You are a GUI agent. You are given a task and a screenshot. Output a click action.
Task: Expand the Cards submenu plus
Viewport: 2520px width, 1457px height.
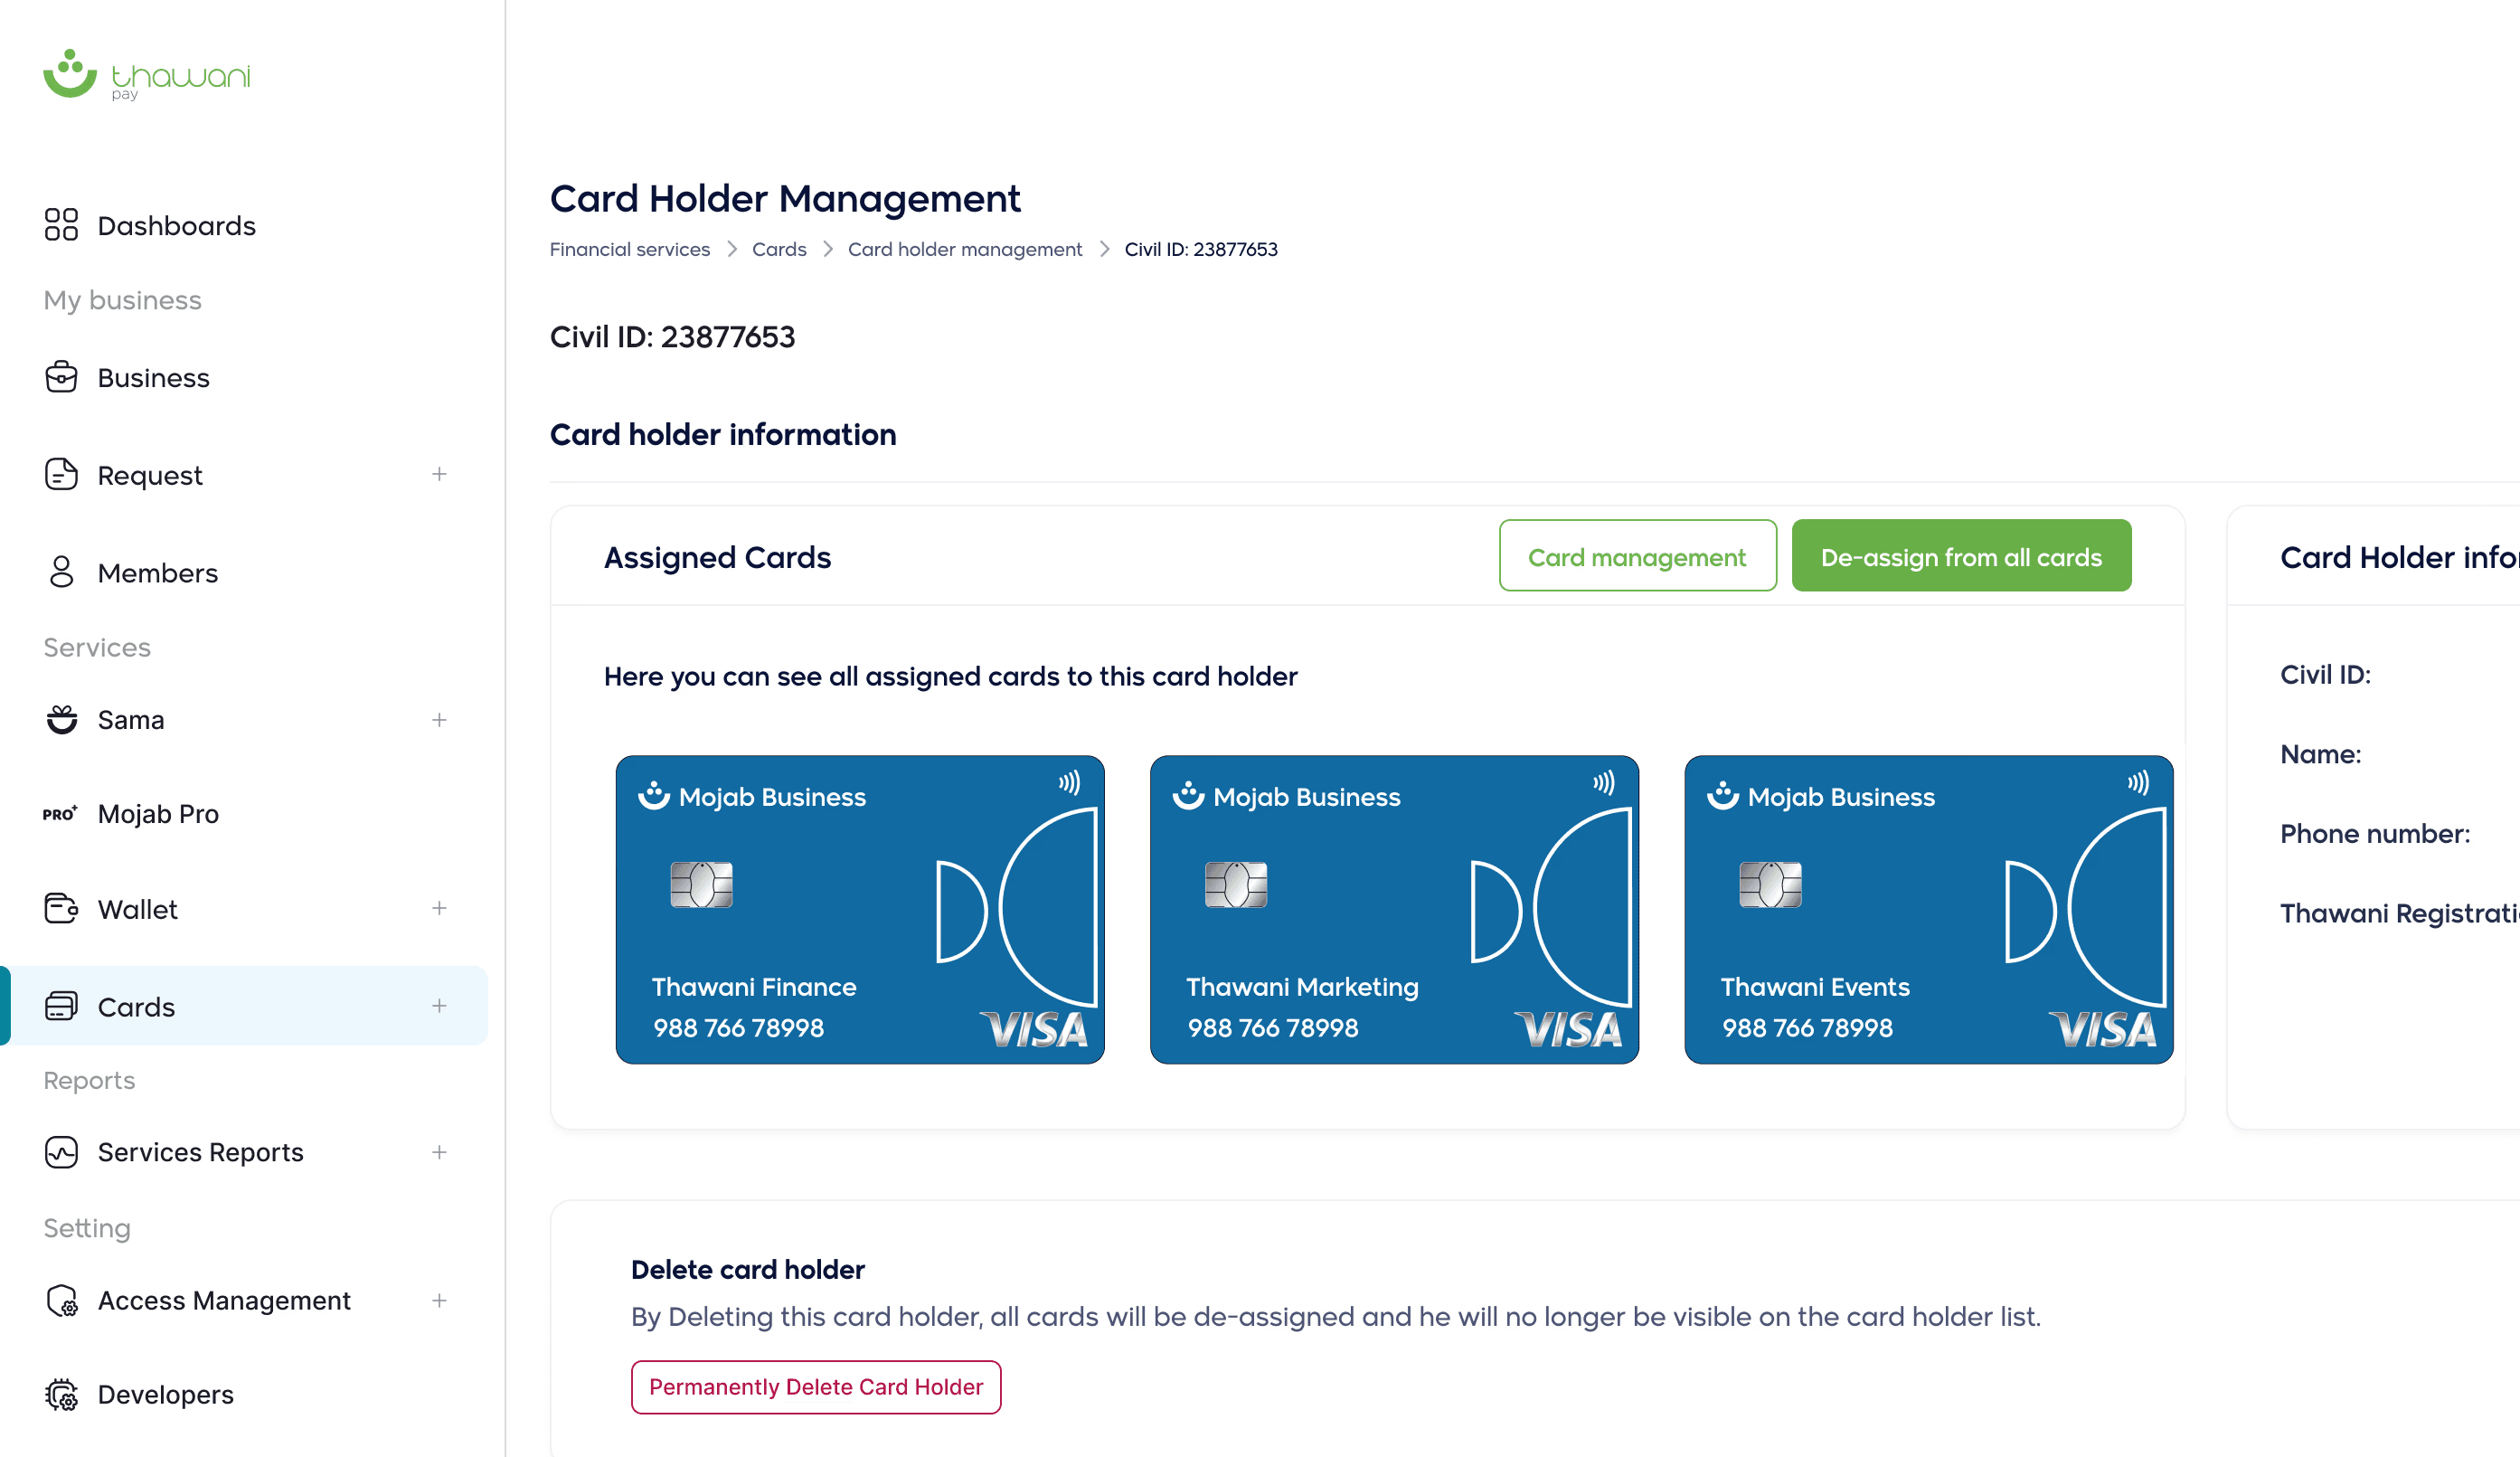click(x=439, y=1006)
